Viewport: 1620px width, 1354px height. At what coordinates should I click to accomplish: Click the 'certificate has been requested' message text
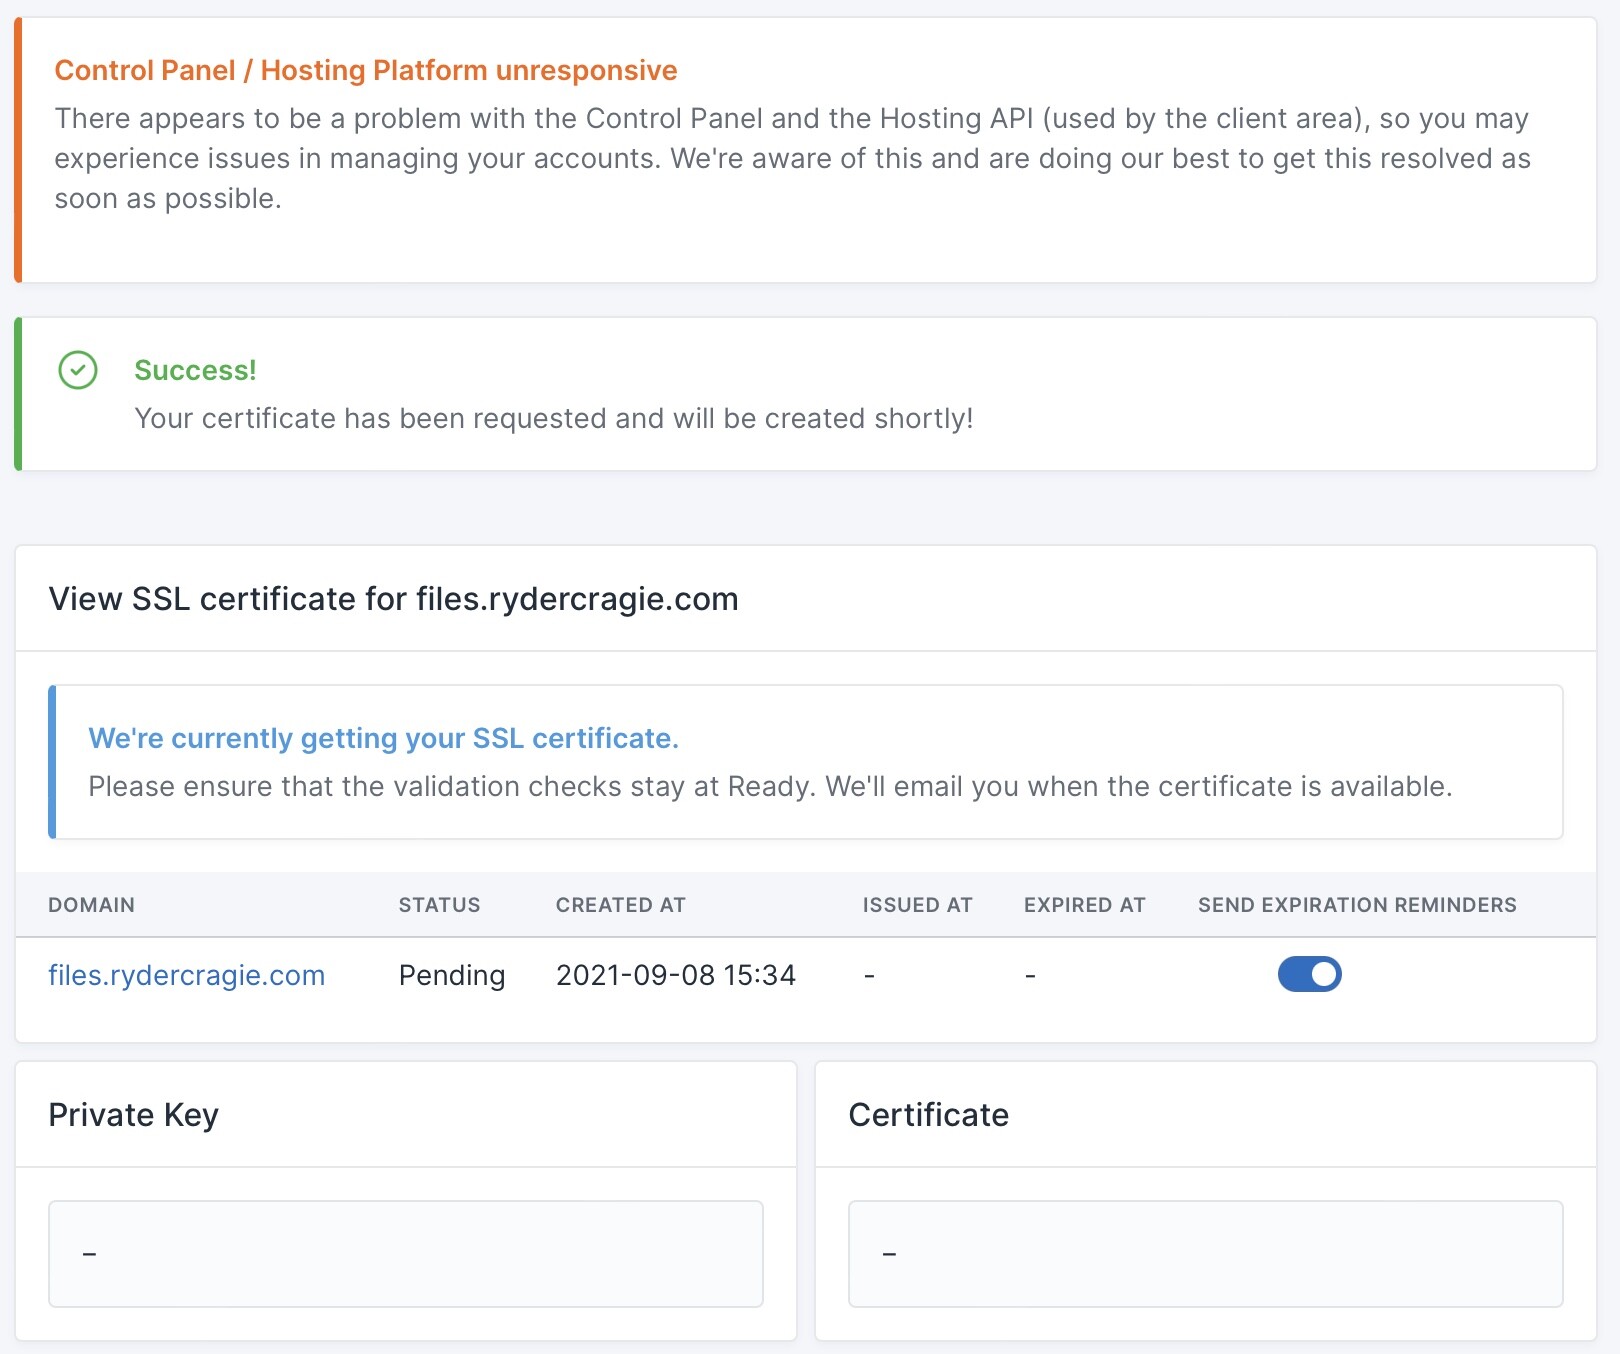coord(553,418)
